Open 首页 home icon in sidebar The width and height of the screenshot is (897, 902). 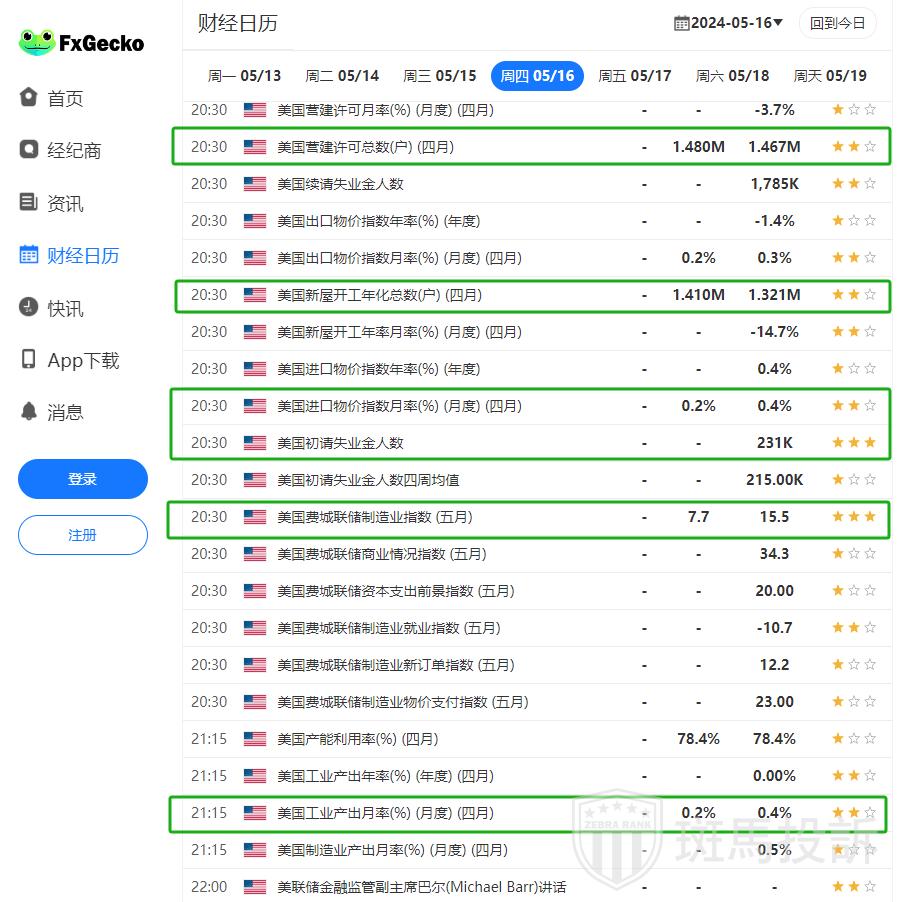coord(29,98)
